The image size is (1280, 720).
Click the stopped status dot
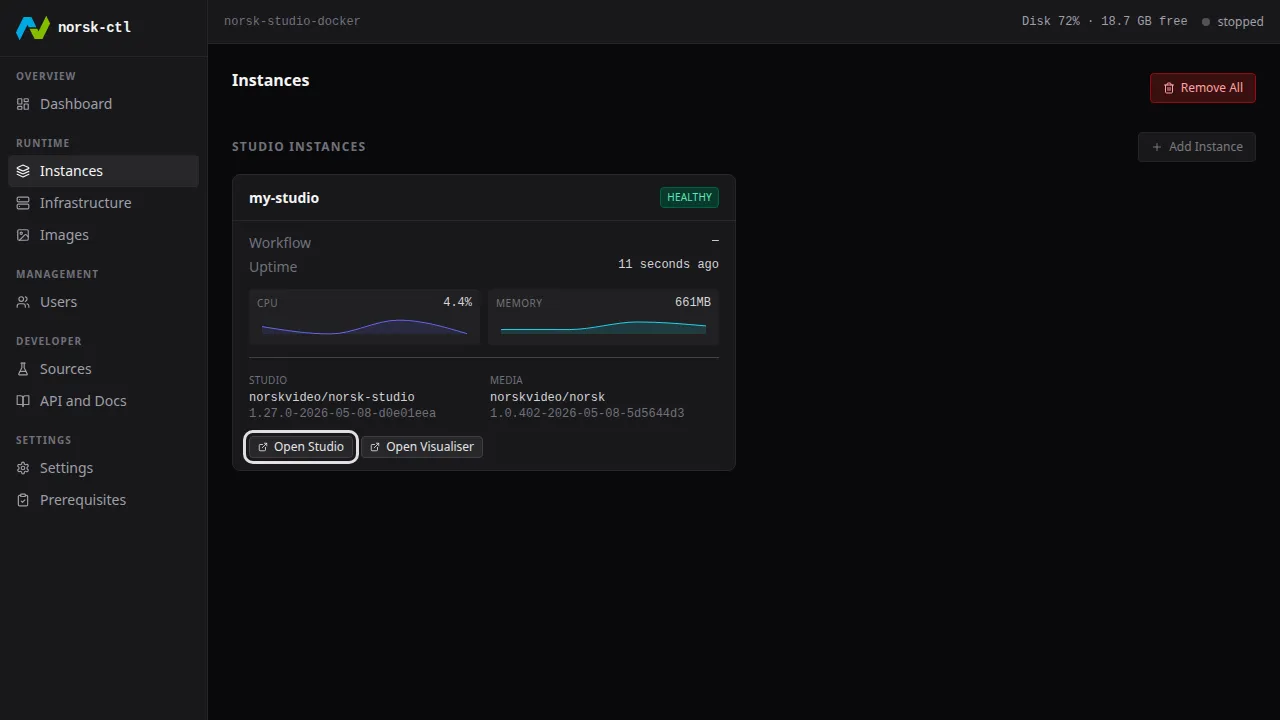pyautogui.click(x=1206, y=22)
